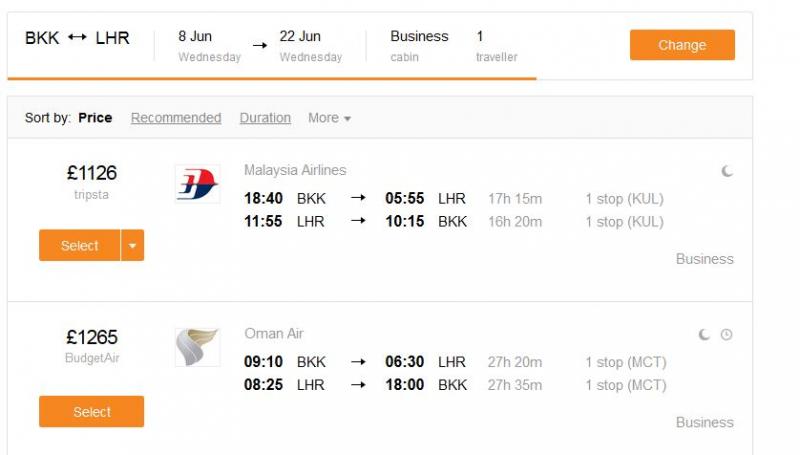The width and height of the screenshot is (800, 455).
Task: Click the Malaysia Airlines logo
Action: coord(197,184)
